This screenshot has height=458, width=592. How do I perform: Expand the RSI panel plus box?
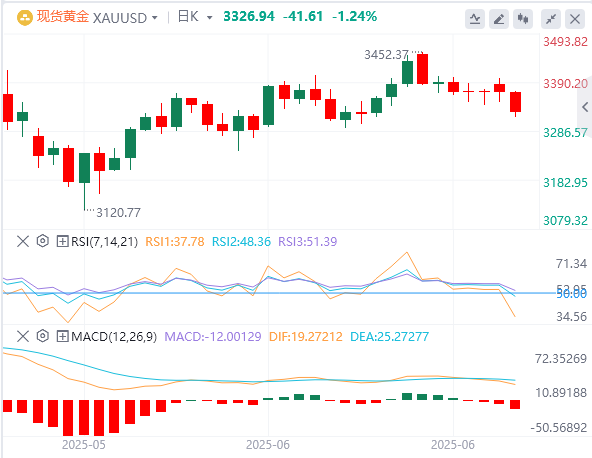pyautogui.click(x=62, y=241)
